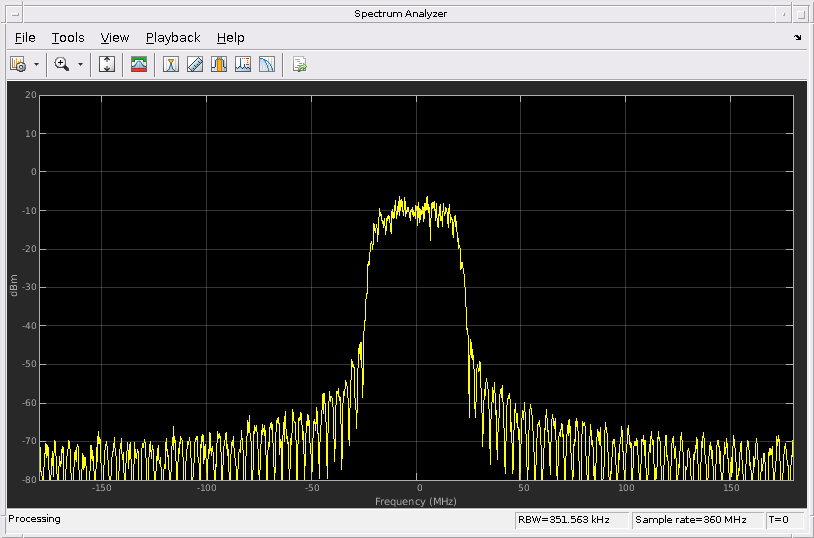The image size is (814, 538).
Task: Expand the spectrum settings dropdown arrow
Action: (37, 64)
